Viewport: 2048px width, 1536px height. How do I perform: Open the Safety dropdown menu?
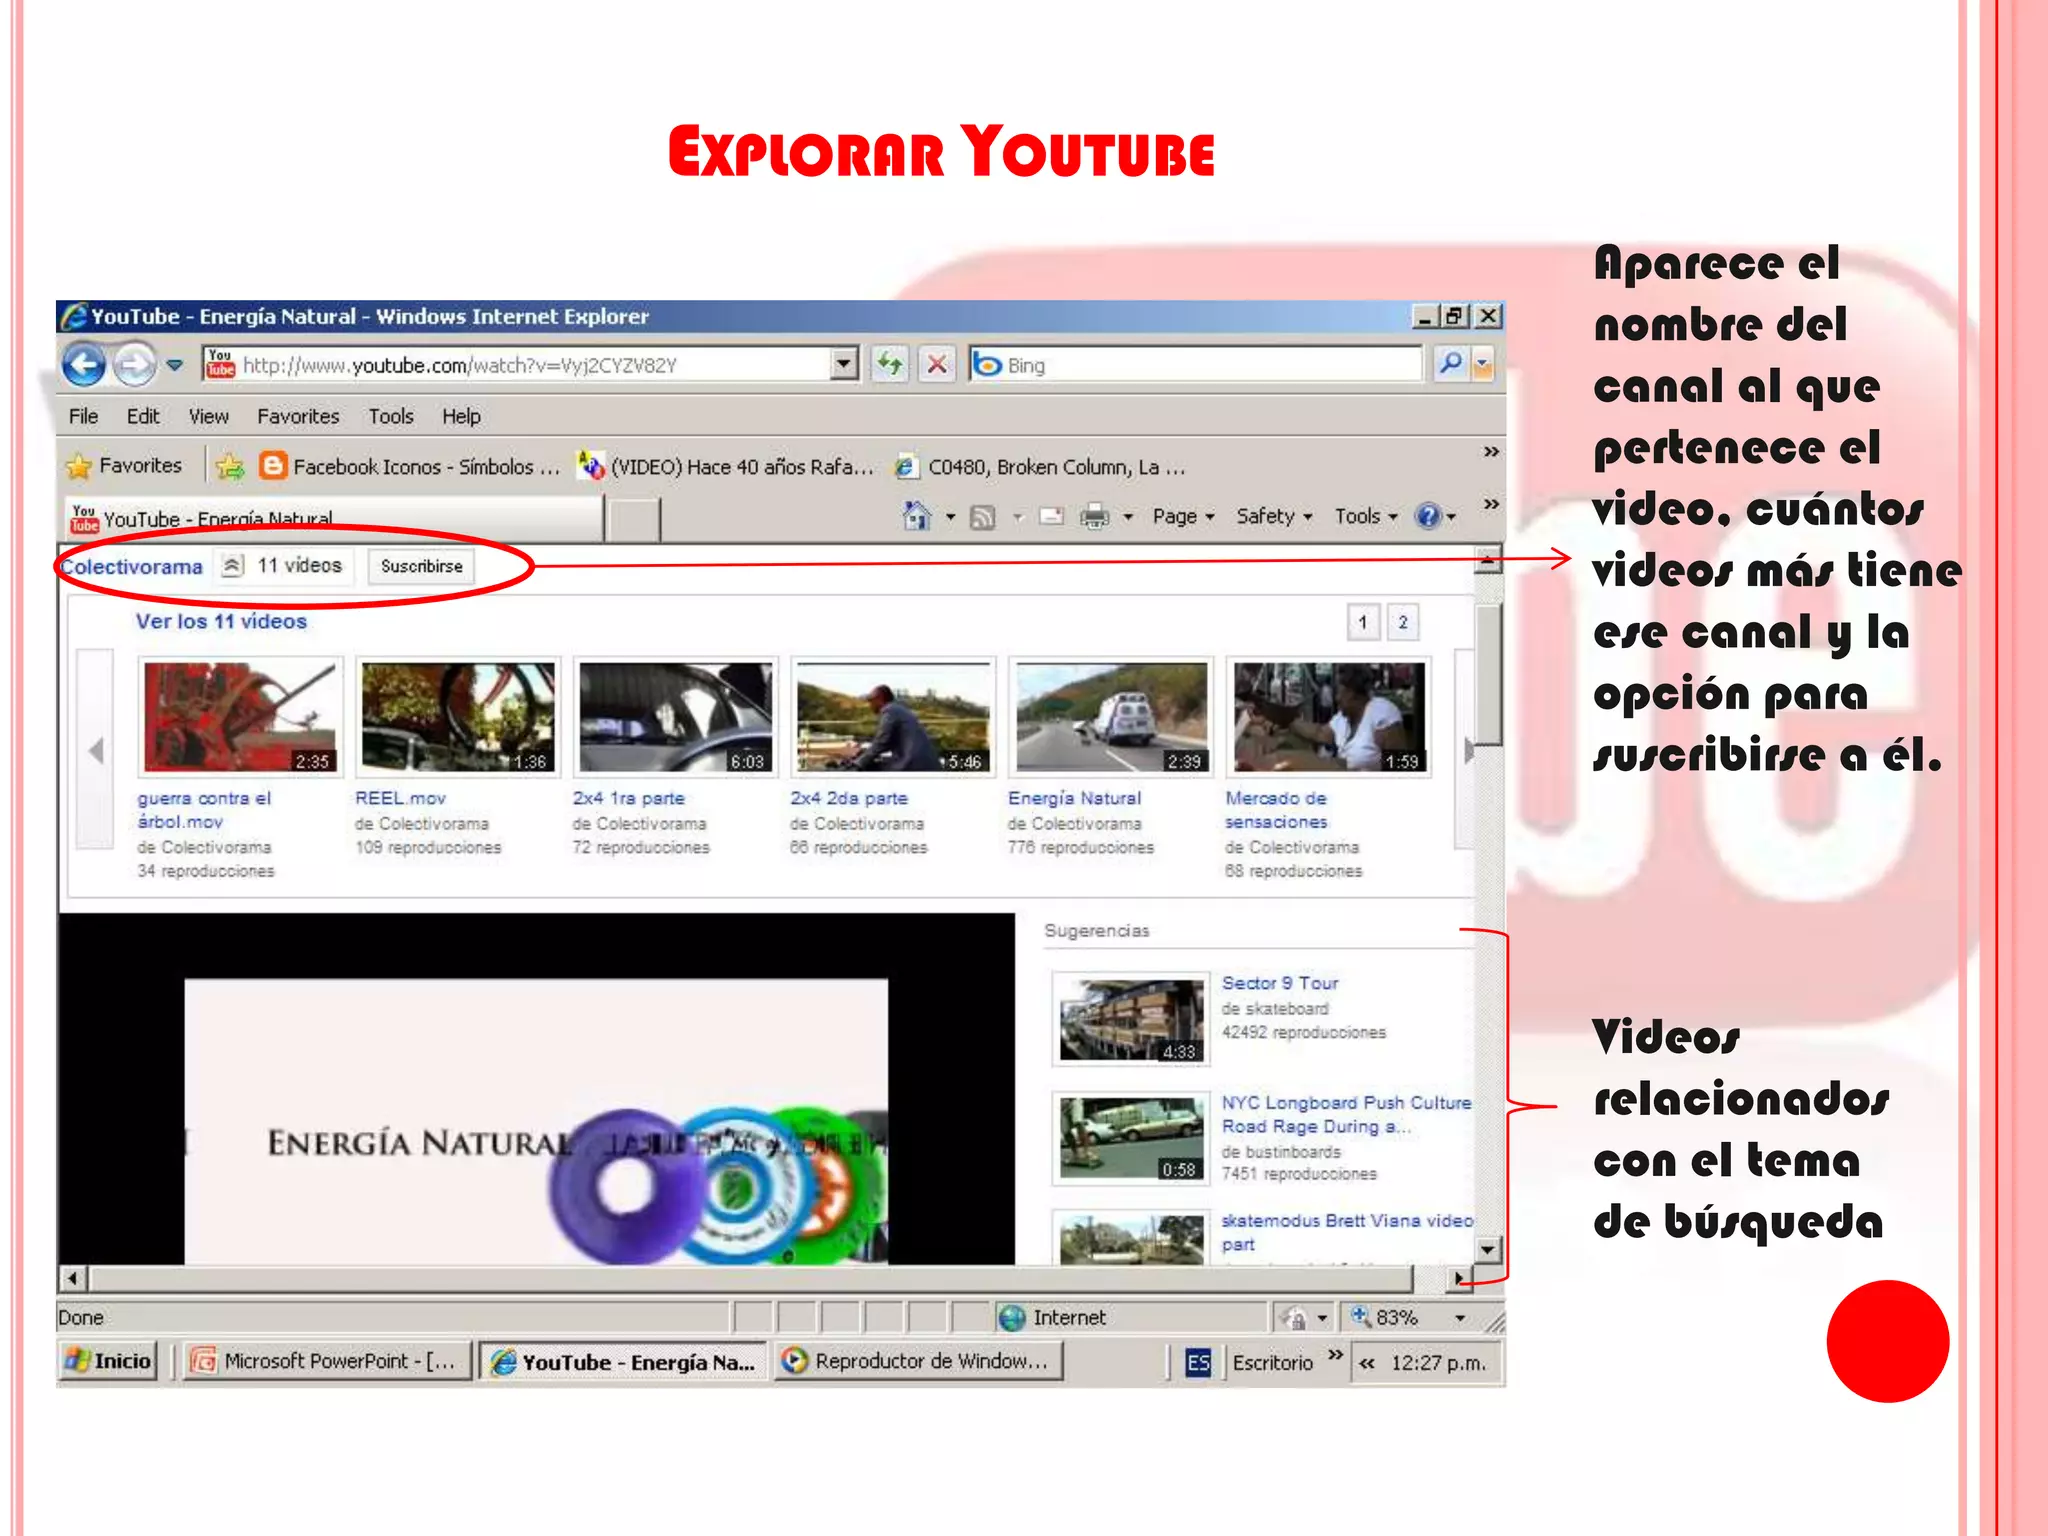click(1274, 516)
